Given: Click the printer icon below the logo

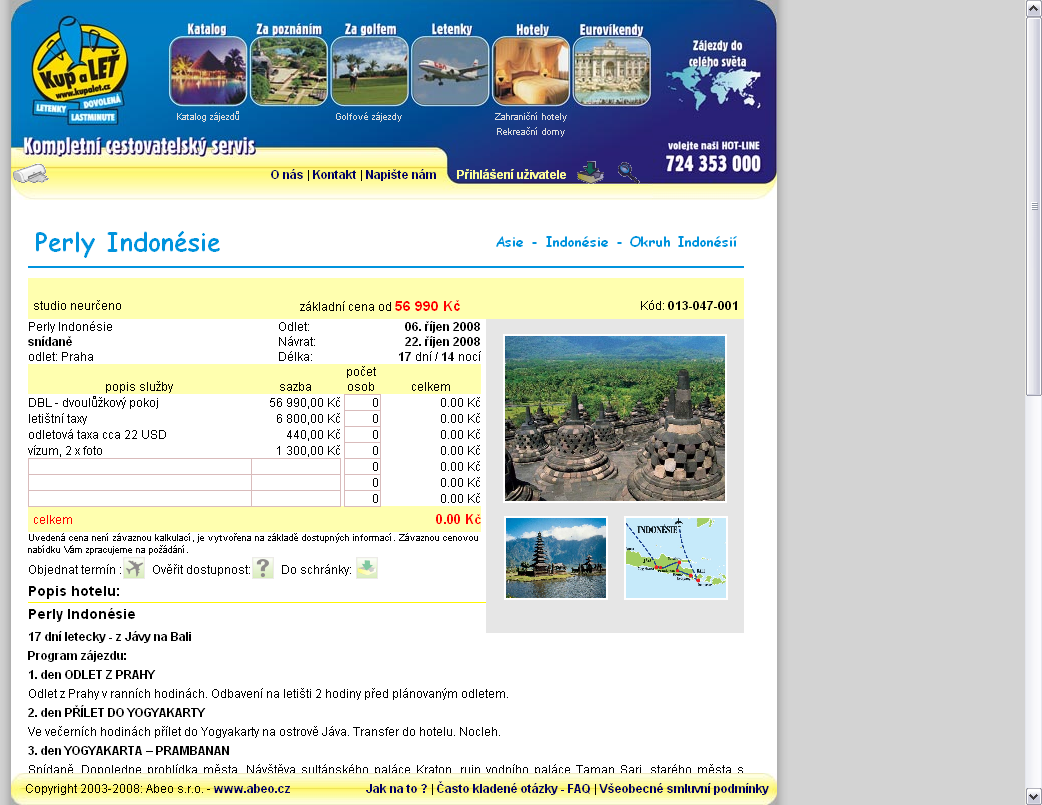Looking at the screenshot, I should point(30,175).
